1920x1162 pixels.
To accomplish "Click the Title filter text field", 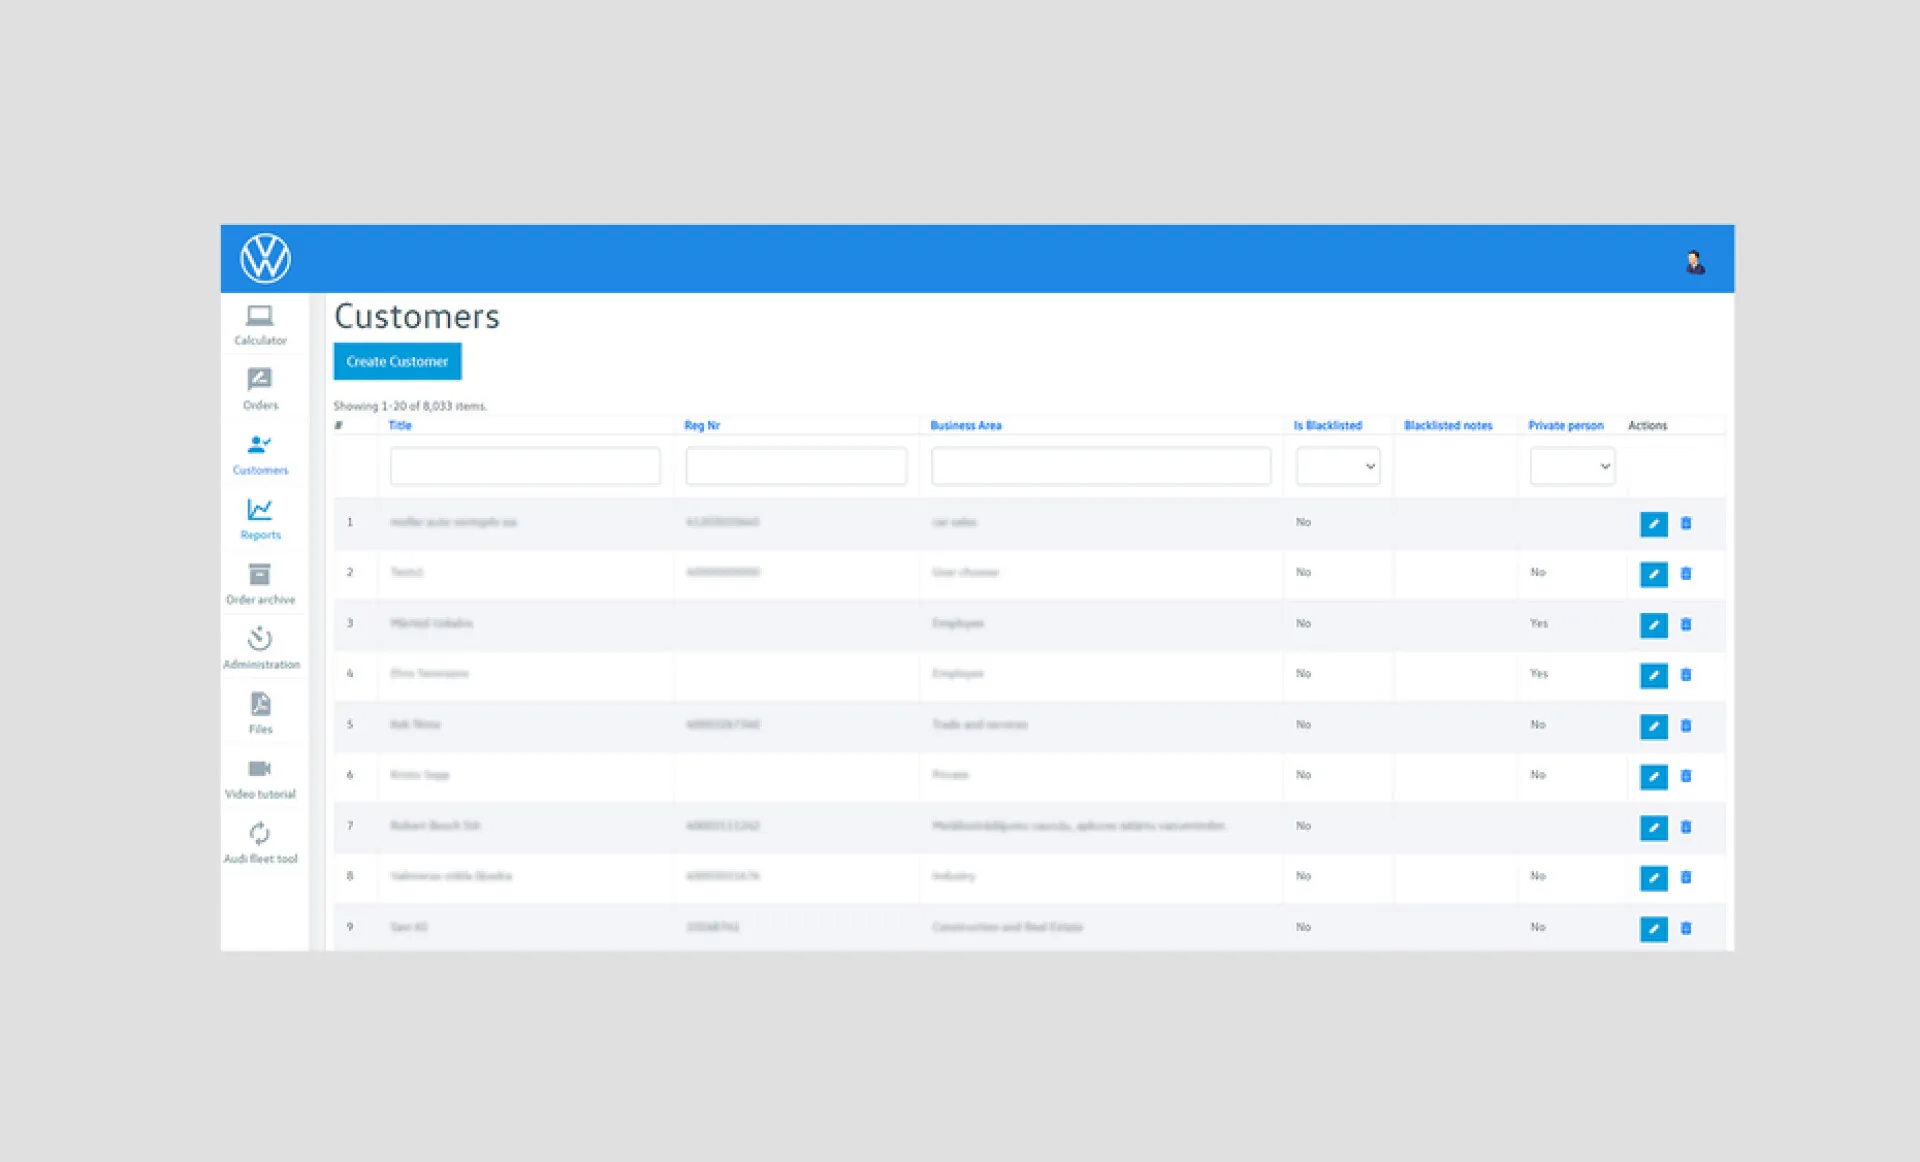I will 525,466.
